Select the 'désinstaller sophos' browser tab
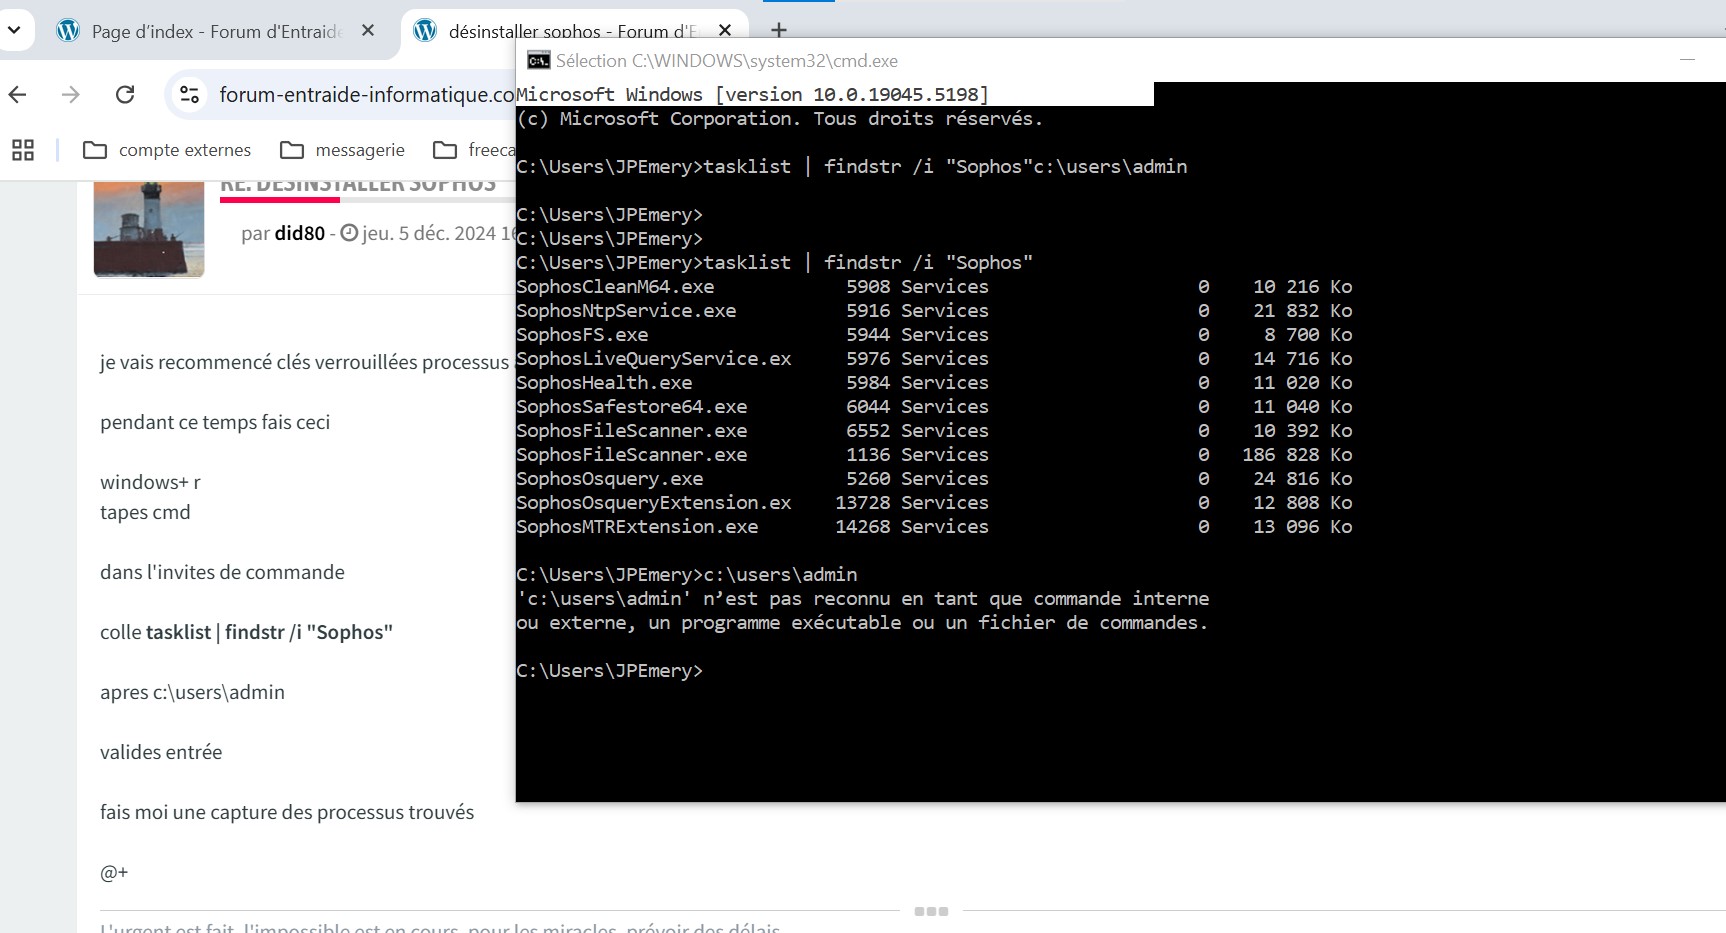The height and width of the screenshot is (933, 1726). (573, 31)
